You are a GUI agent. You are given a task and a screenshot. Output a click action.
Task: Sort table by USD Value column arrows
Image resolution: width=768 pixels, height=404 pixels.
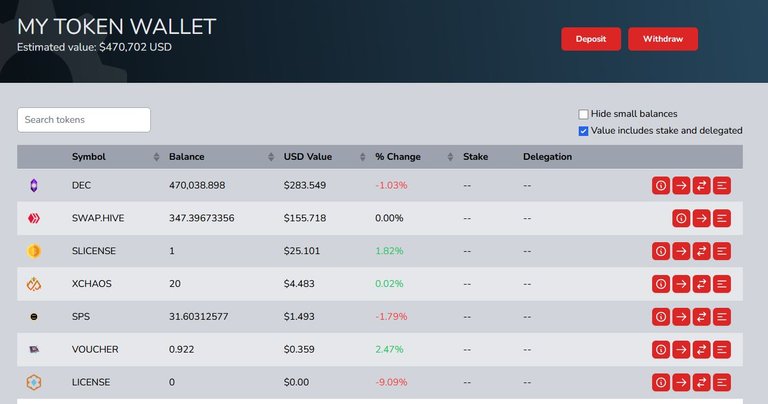pos(362,157)
